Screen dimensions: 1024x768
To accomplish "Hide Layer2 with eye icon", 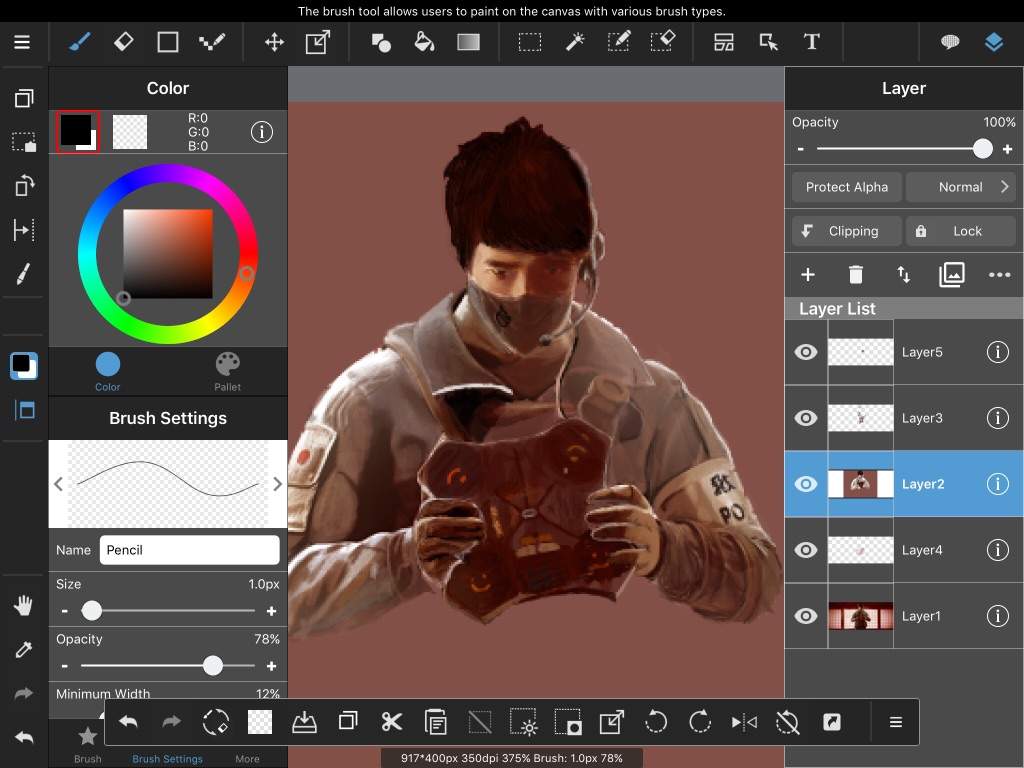I will [x=806, y=484].
